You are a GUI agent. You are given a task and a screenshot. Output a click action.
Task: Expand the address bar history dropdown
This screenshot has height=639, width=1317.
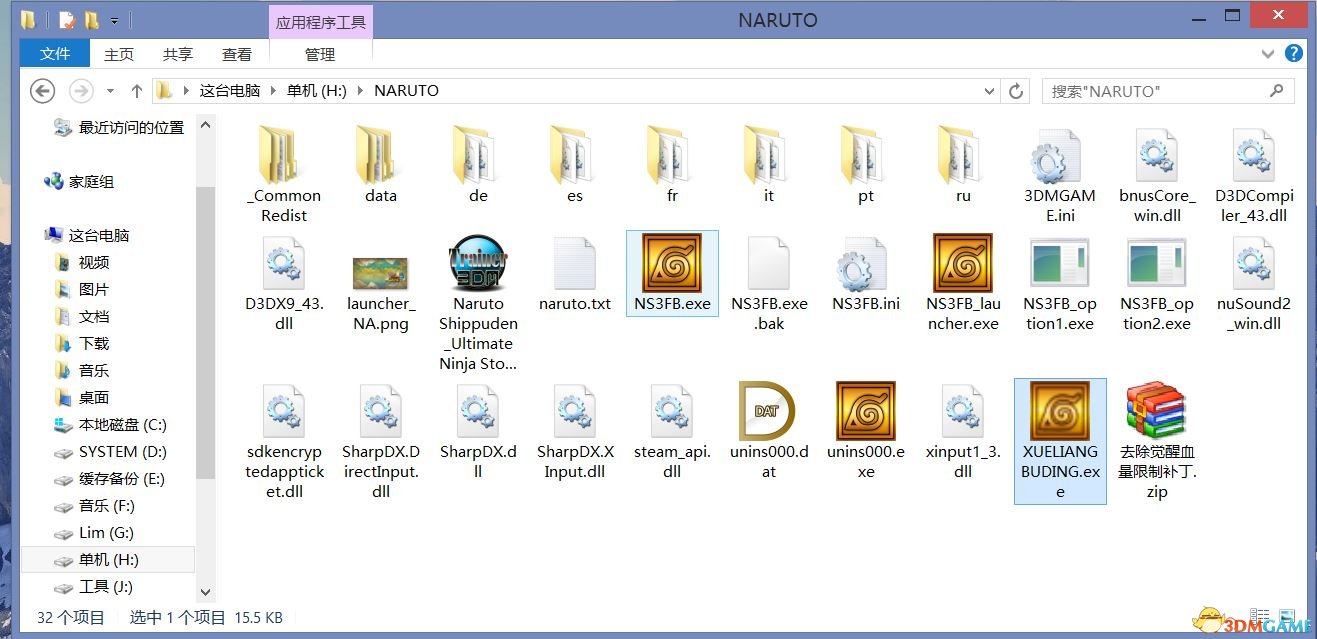(990, 91)
